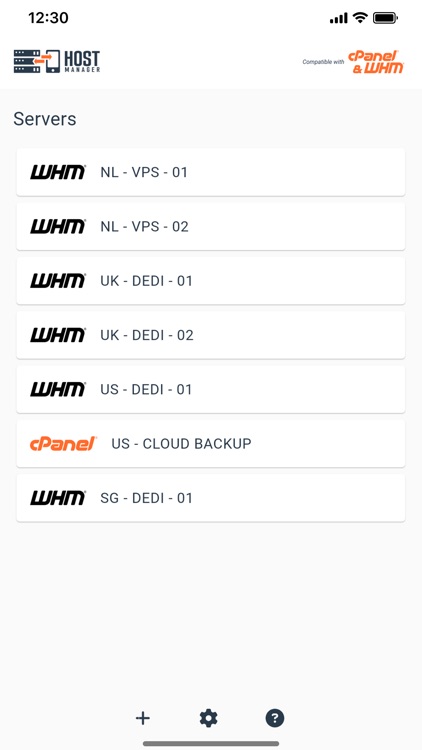The image size is (422, 750).
Task: Open the NL - VPS - 01 server
Action: click(211, 172)
